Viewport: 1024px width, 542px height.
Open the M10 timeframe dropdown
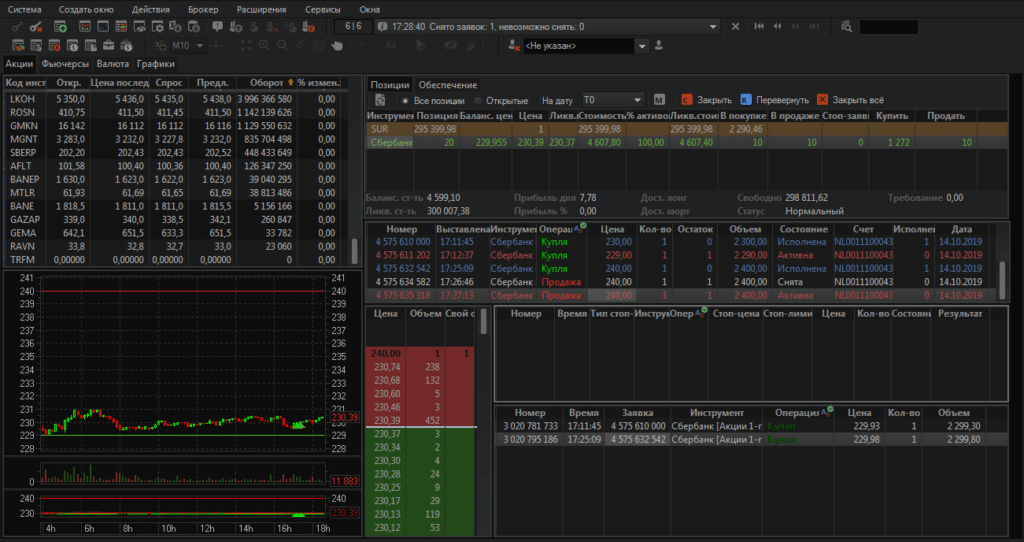(200, 46)
